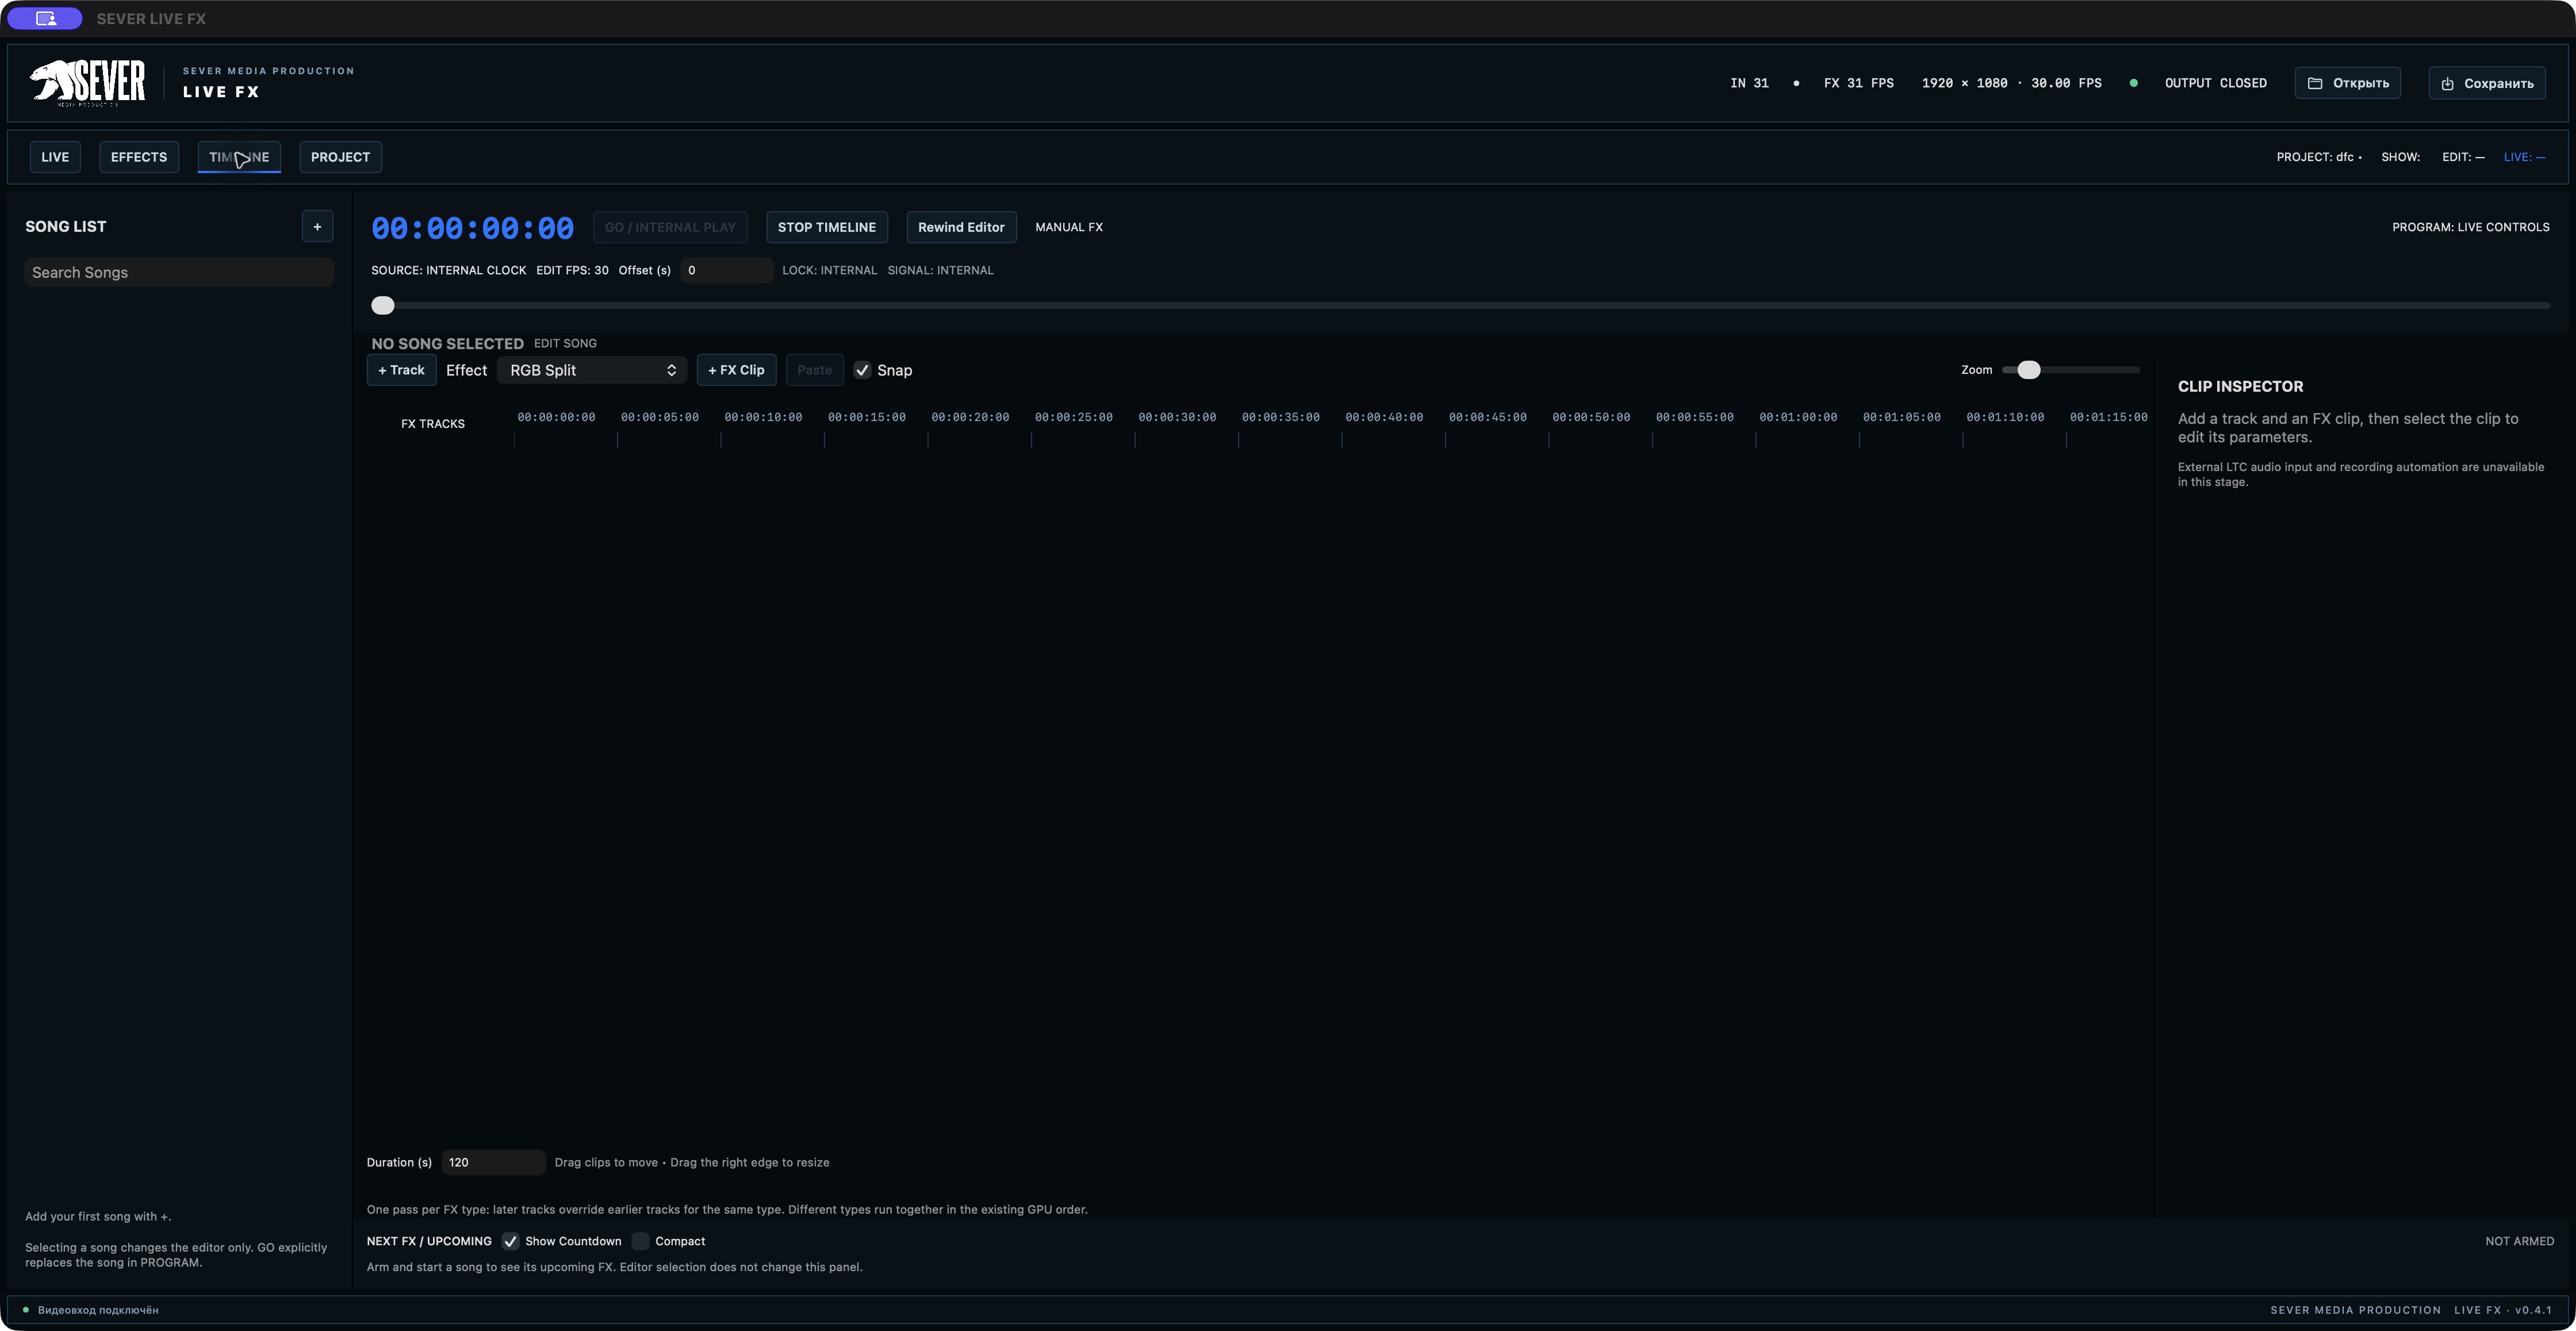Toggle the Snap checkbox
2576x1331 pixels.
(x=862, y=370)
